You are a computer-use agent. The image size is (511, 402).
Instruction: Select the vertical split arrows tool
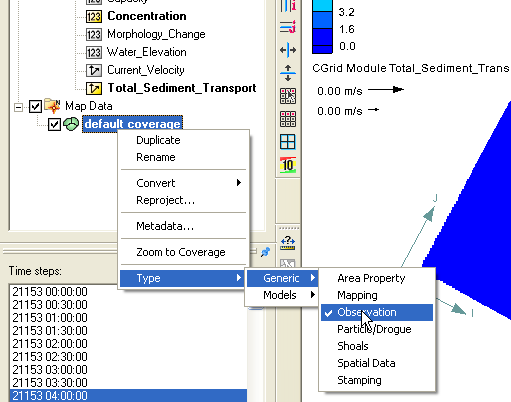coord(288,73)
